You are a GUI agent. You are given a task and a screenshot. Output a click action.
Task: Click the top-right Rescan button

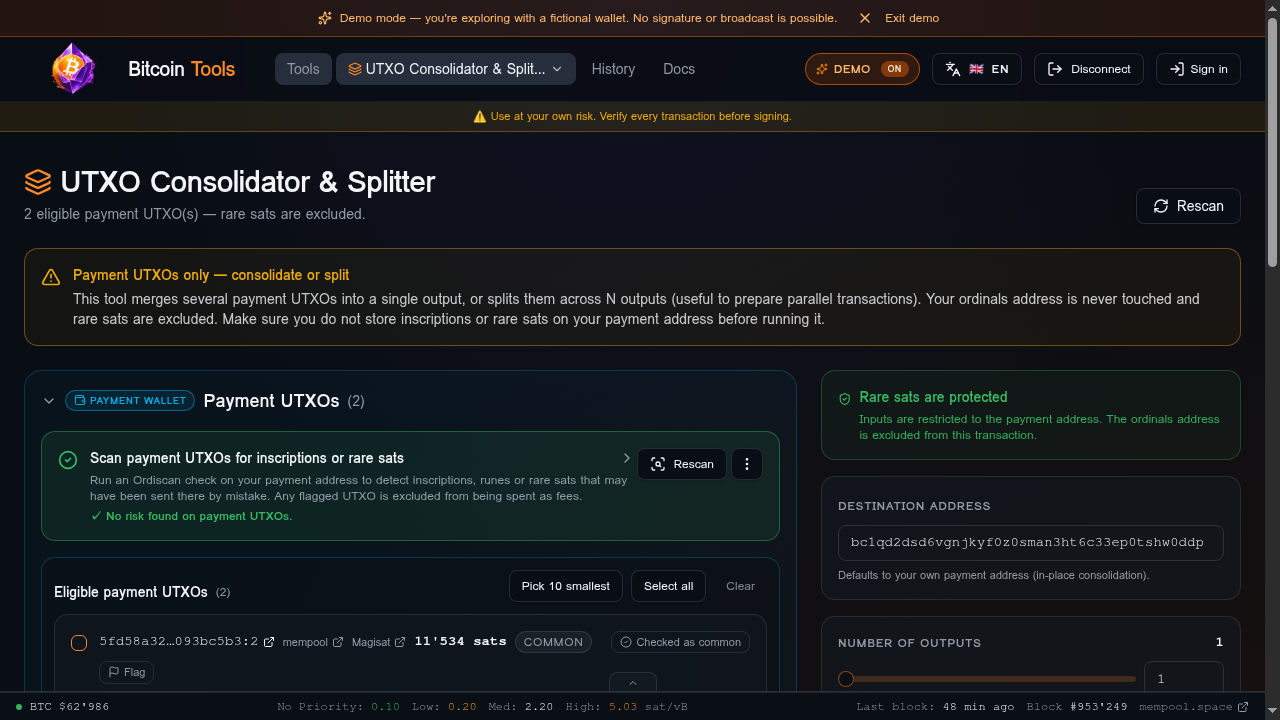pyautogui.click(x=1188, y=206)
